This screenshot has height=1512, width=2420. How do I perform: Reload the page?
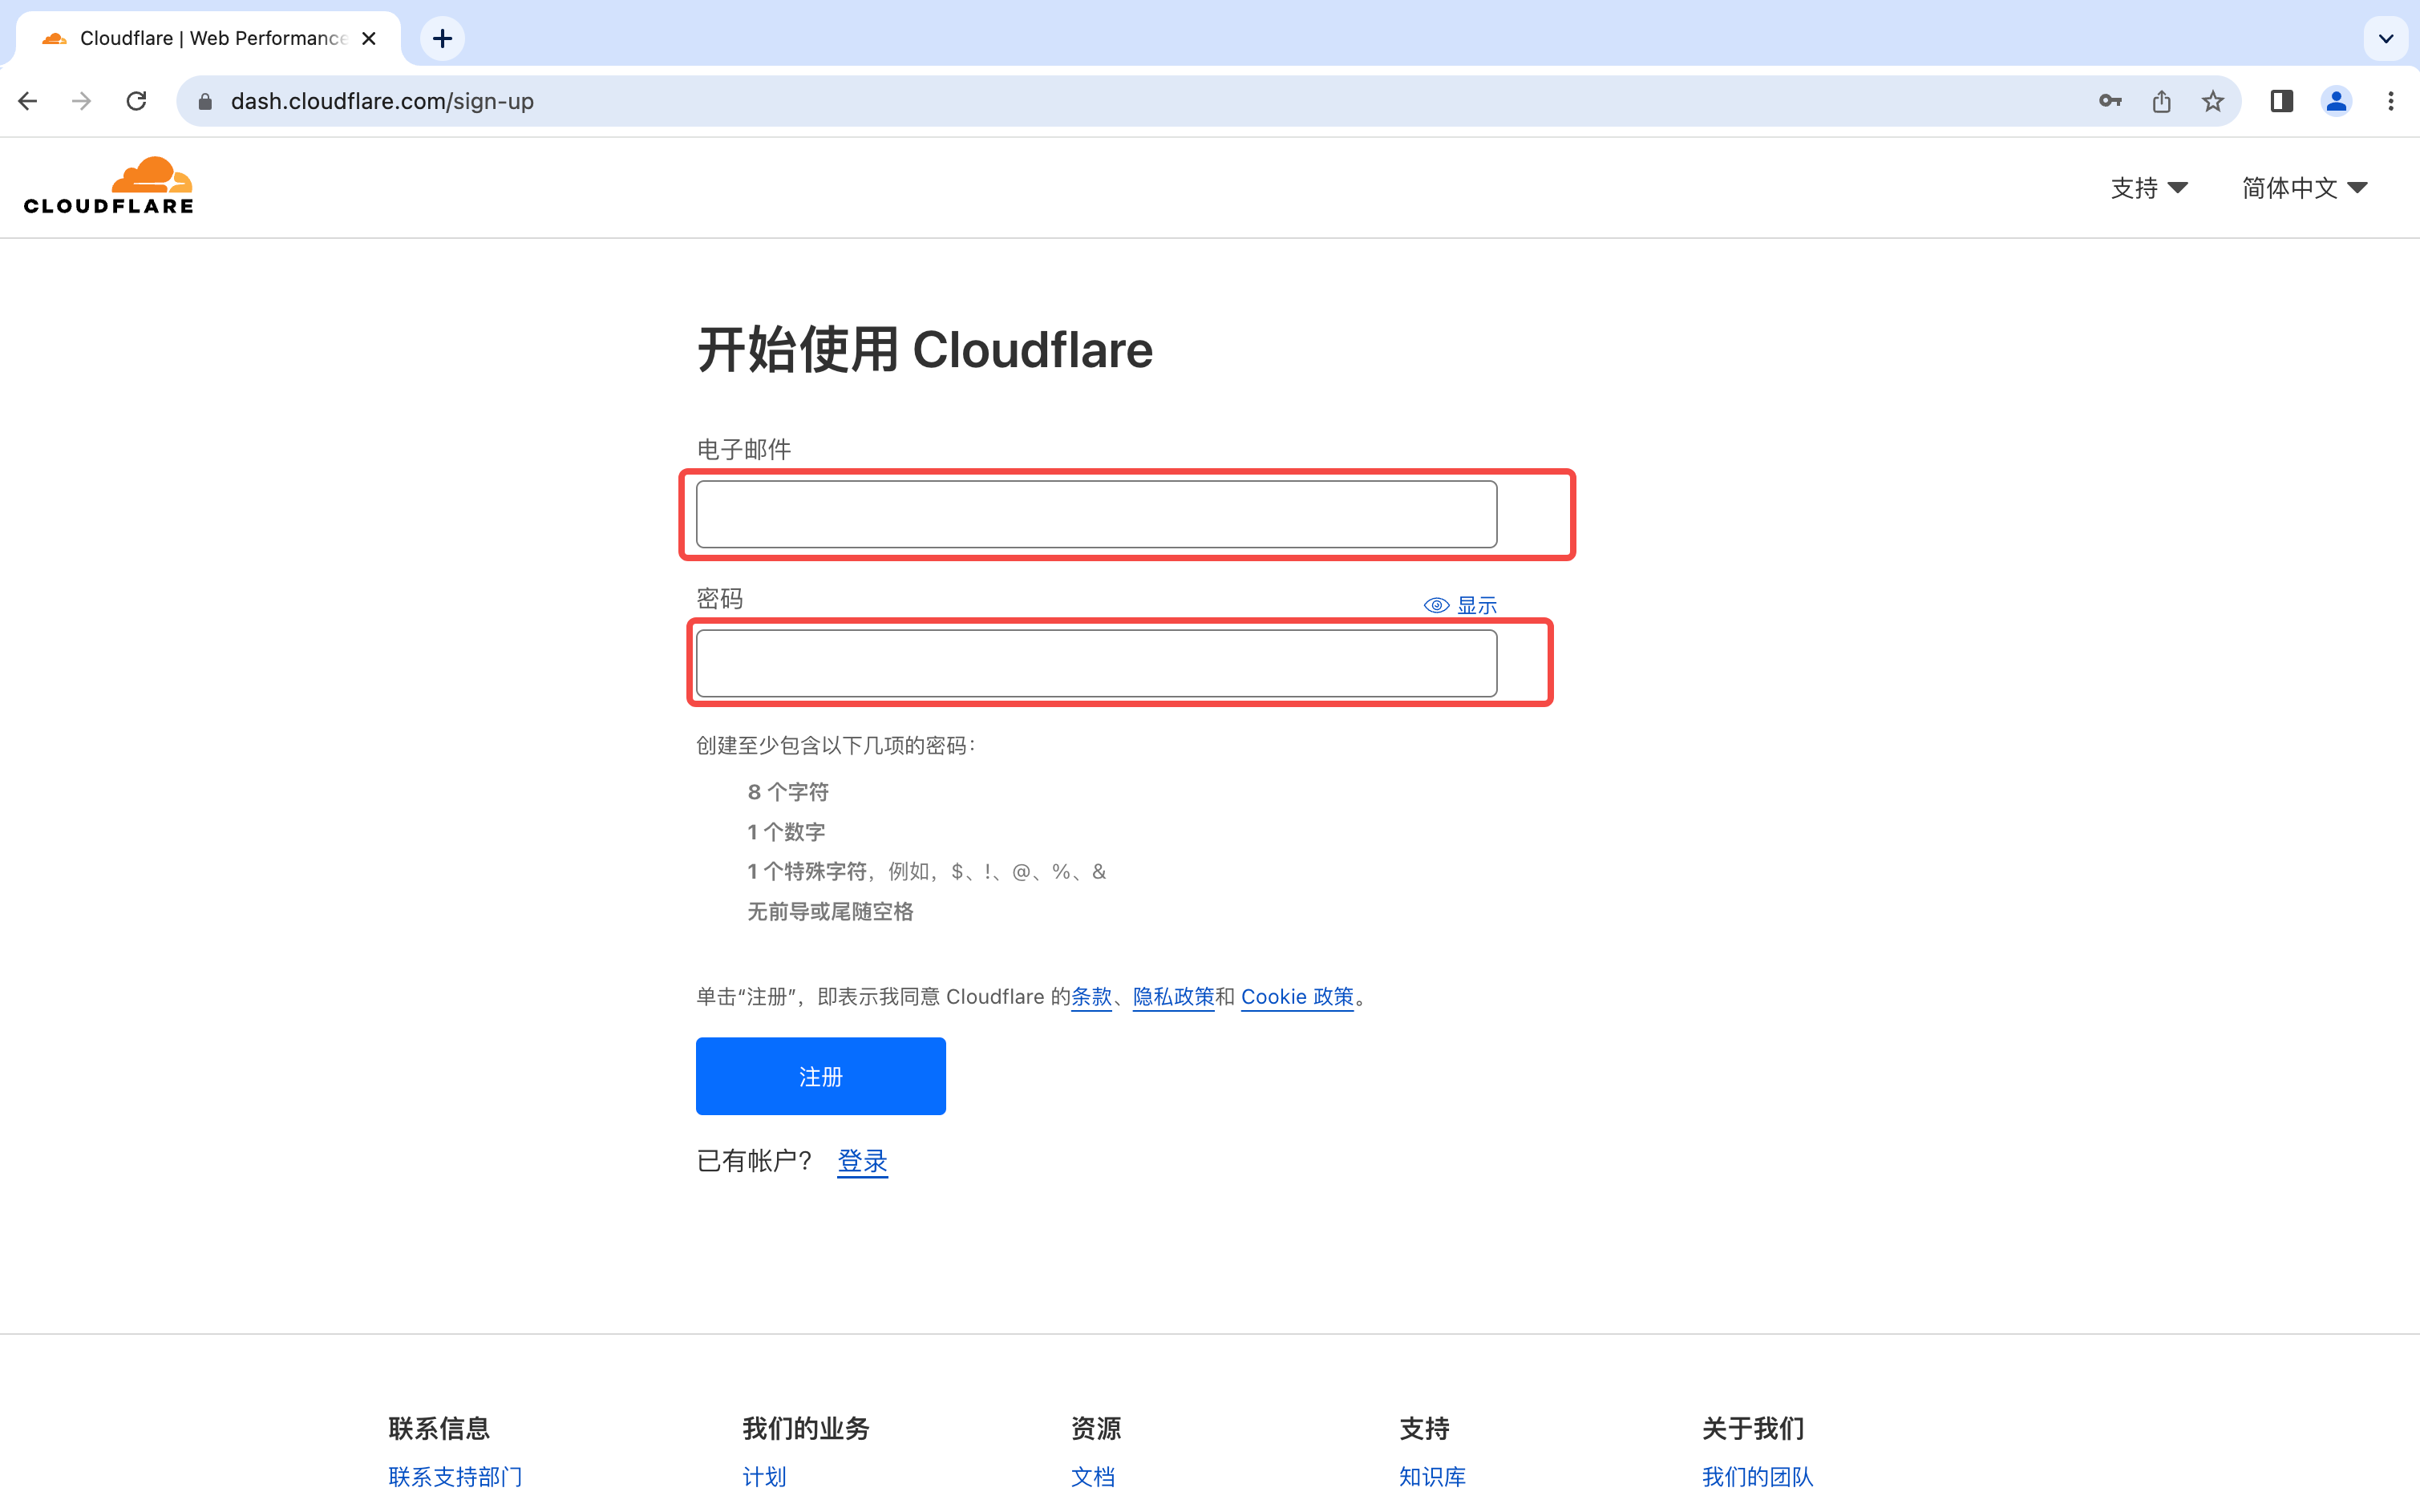(x=137, y=101)
